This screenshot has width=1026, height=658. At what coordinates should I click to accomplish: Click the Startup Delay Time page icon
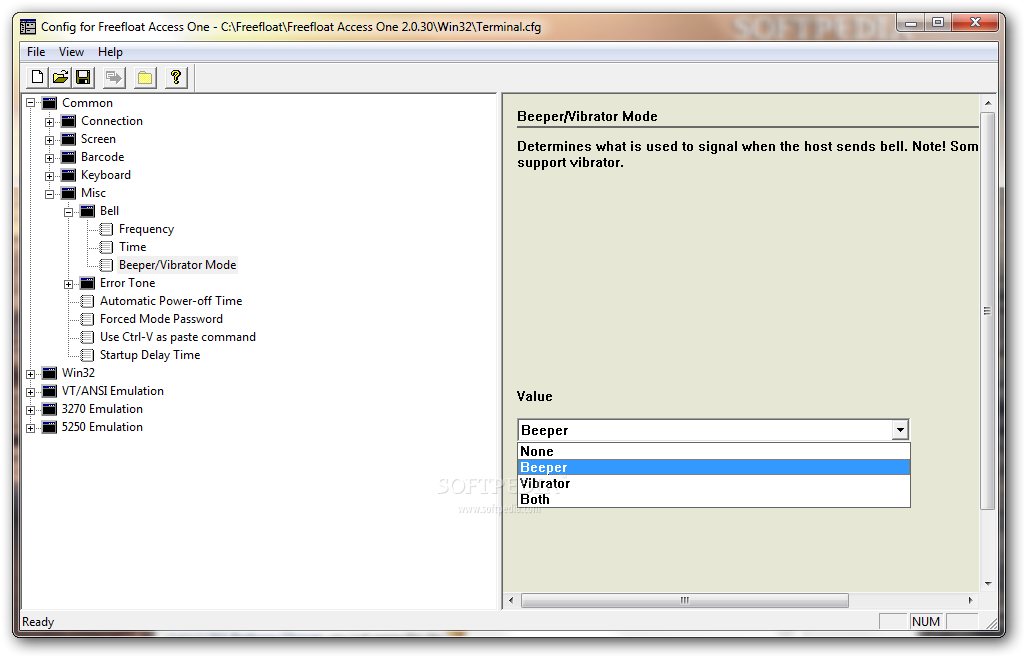87,355
